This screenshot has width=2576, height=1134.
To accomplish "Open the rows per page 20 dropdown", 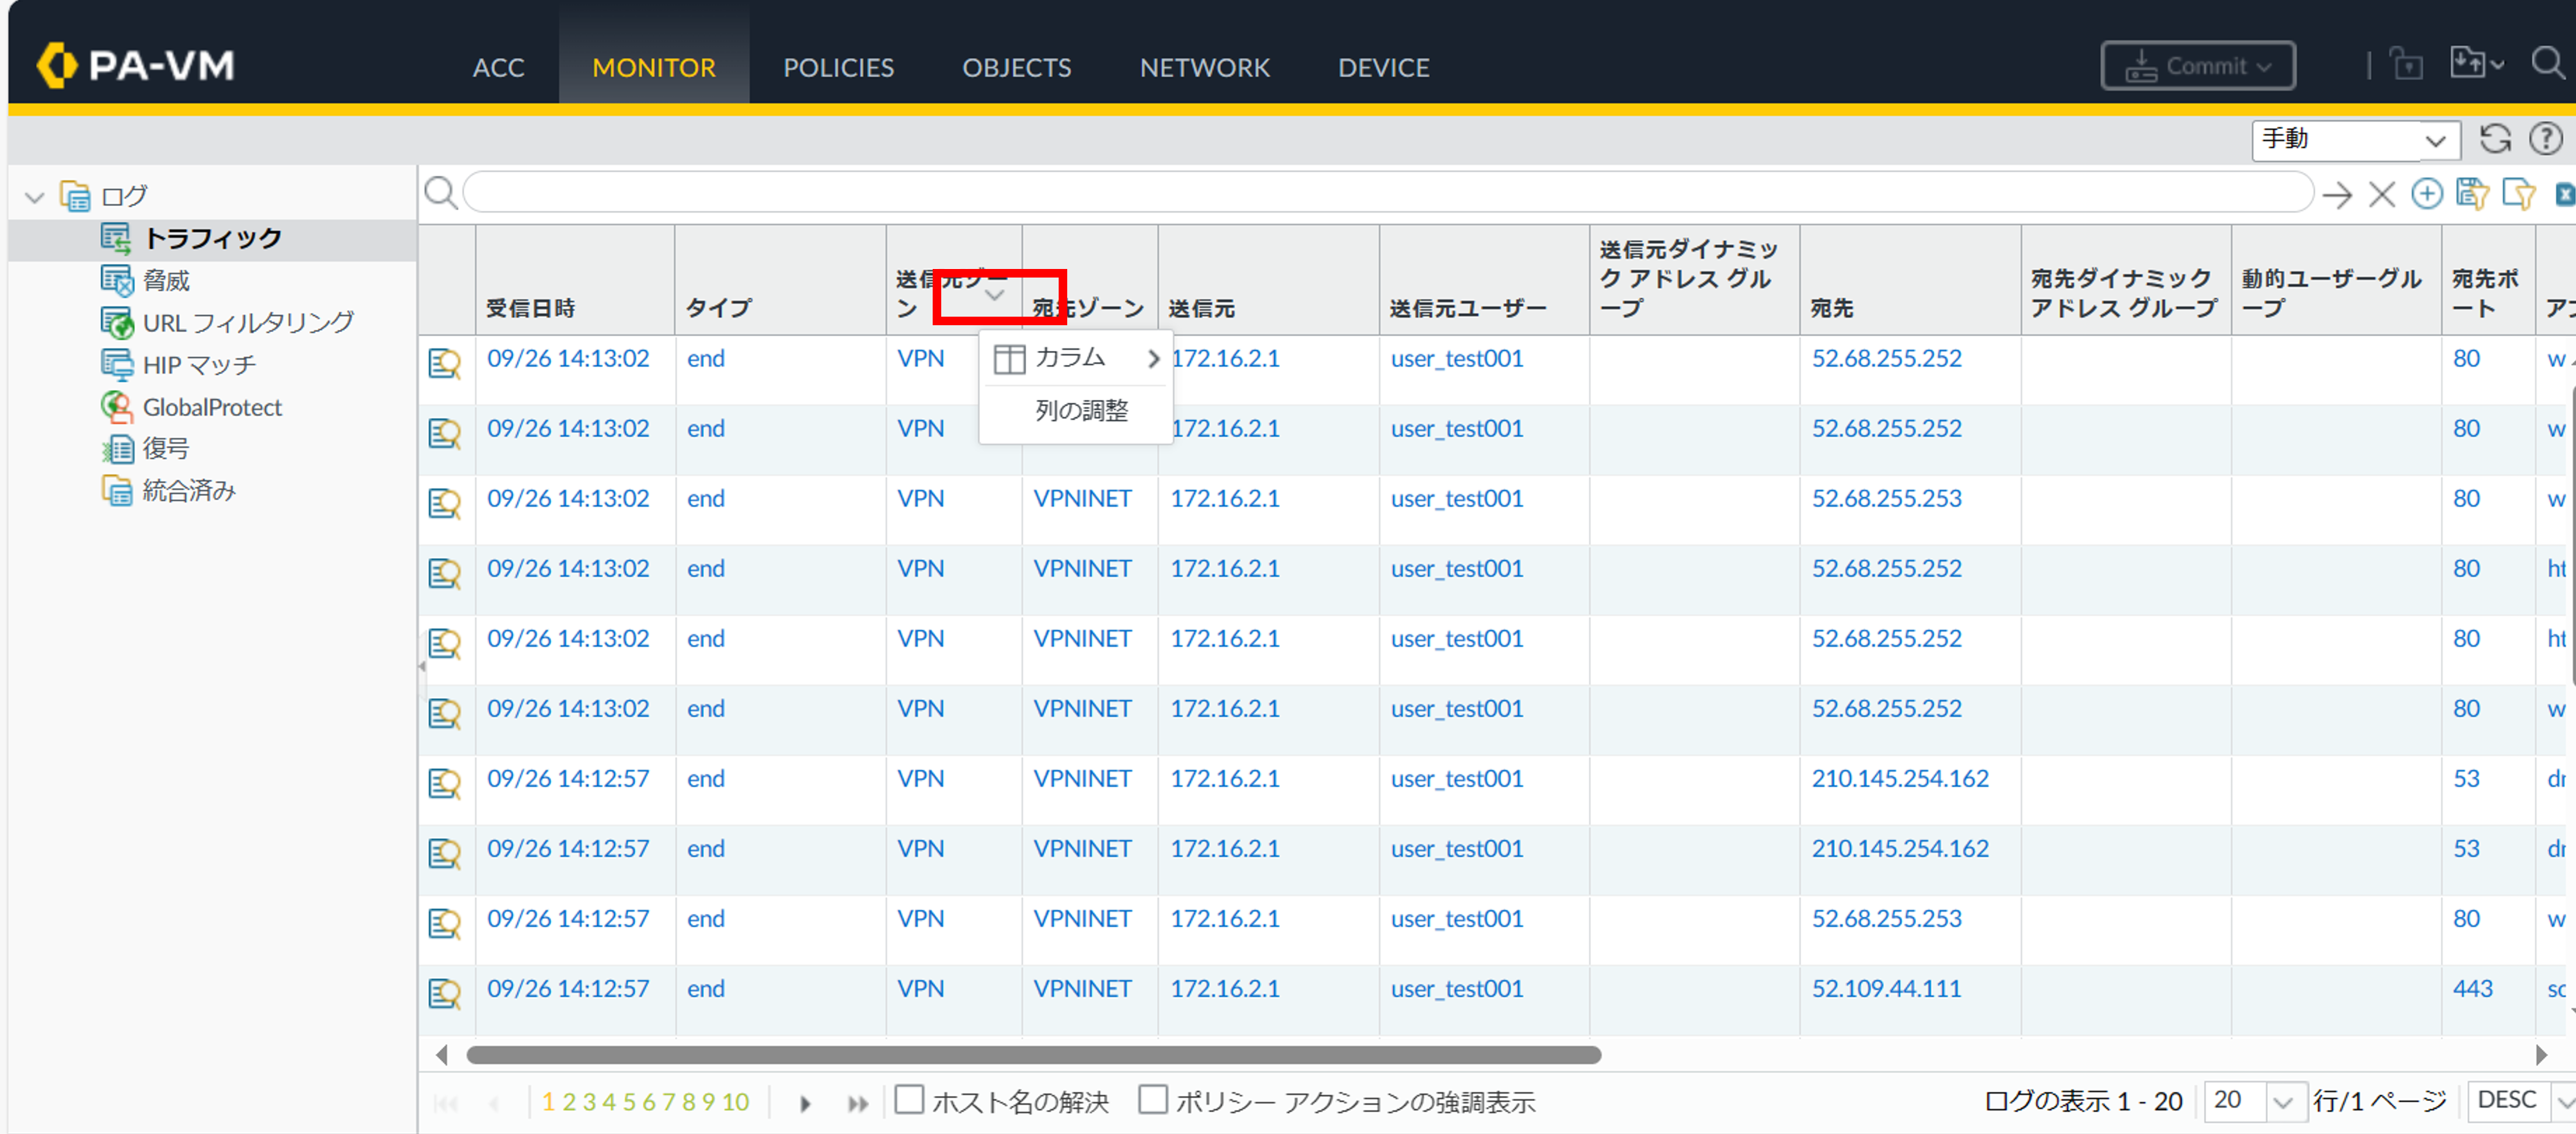I will click(2281, 1102).
